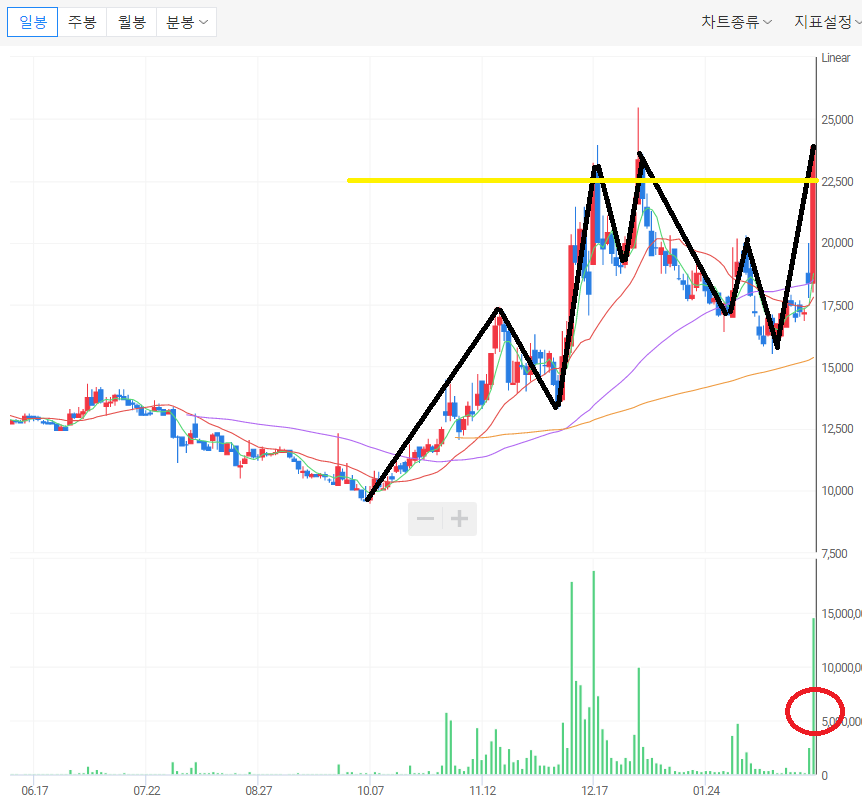Image resolution: width=862 pixels, height=803 pixels.
Task: Switch to the 월봉 monthly chart tab
Action: click(131, 22)
